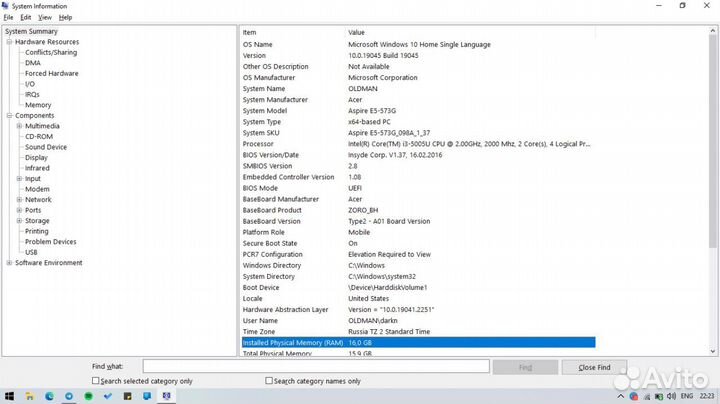Select Forced Hardware in the tree
720x404 pixels.
51,73
